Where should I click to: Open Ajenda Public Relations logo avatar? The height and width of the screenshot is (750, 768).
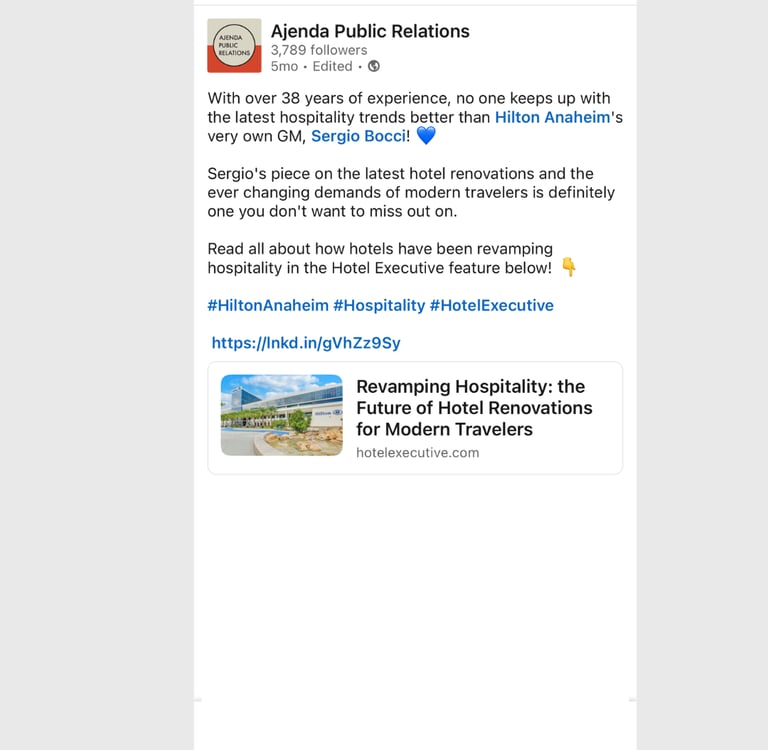click(x=234, y=46)
